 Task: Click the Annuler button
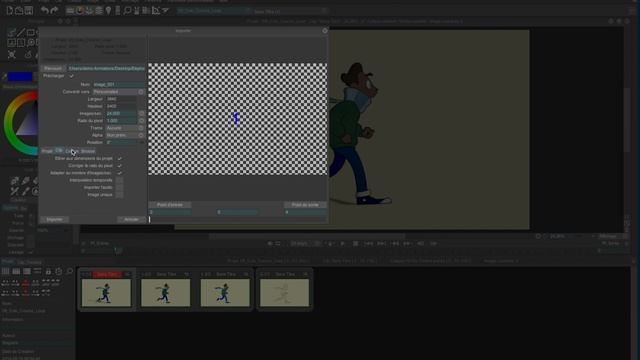click(x=131, y=220)
